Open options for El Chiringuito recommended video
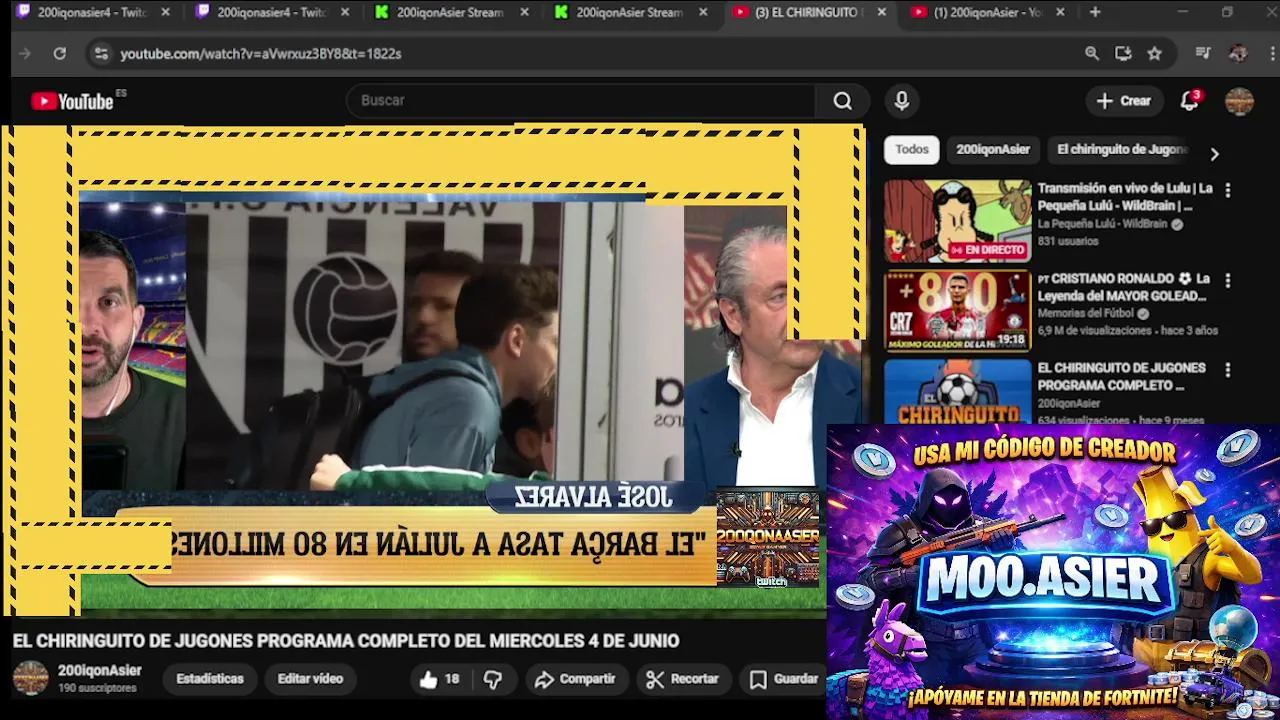This screenshot has height=720, width=1280. pos(1228,370)
